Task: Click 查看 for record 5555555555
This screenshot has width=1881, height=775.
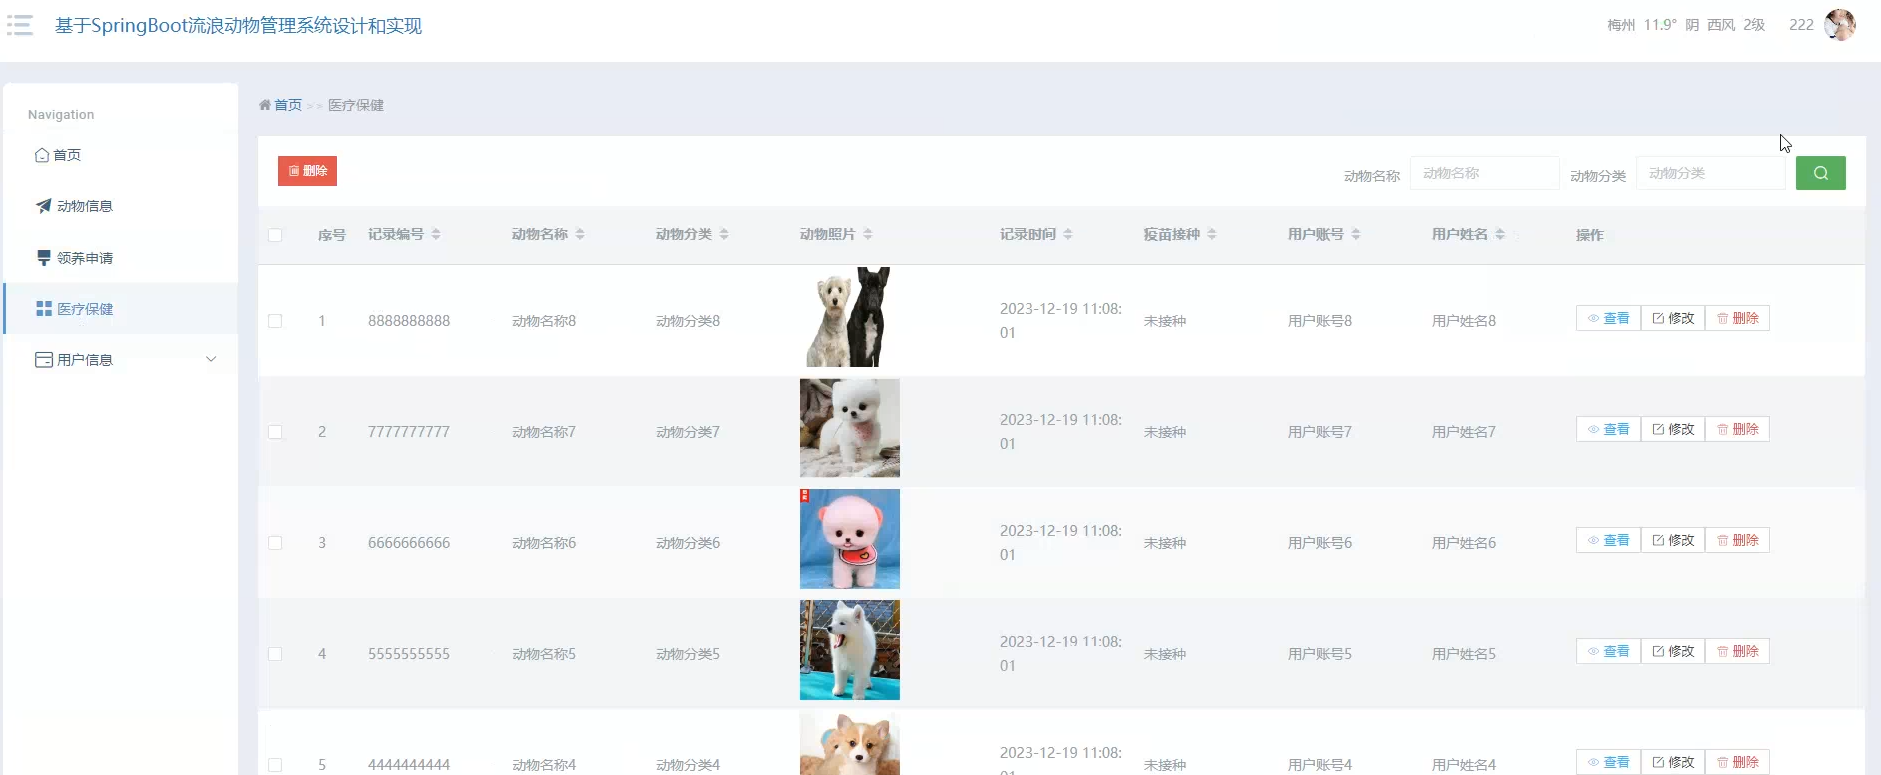Action: [x=1608, y=651]
